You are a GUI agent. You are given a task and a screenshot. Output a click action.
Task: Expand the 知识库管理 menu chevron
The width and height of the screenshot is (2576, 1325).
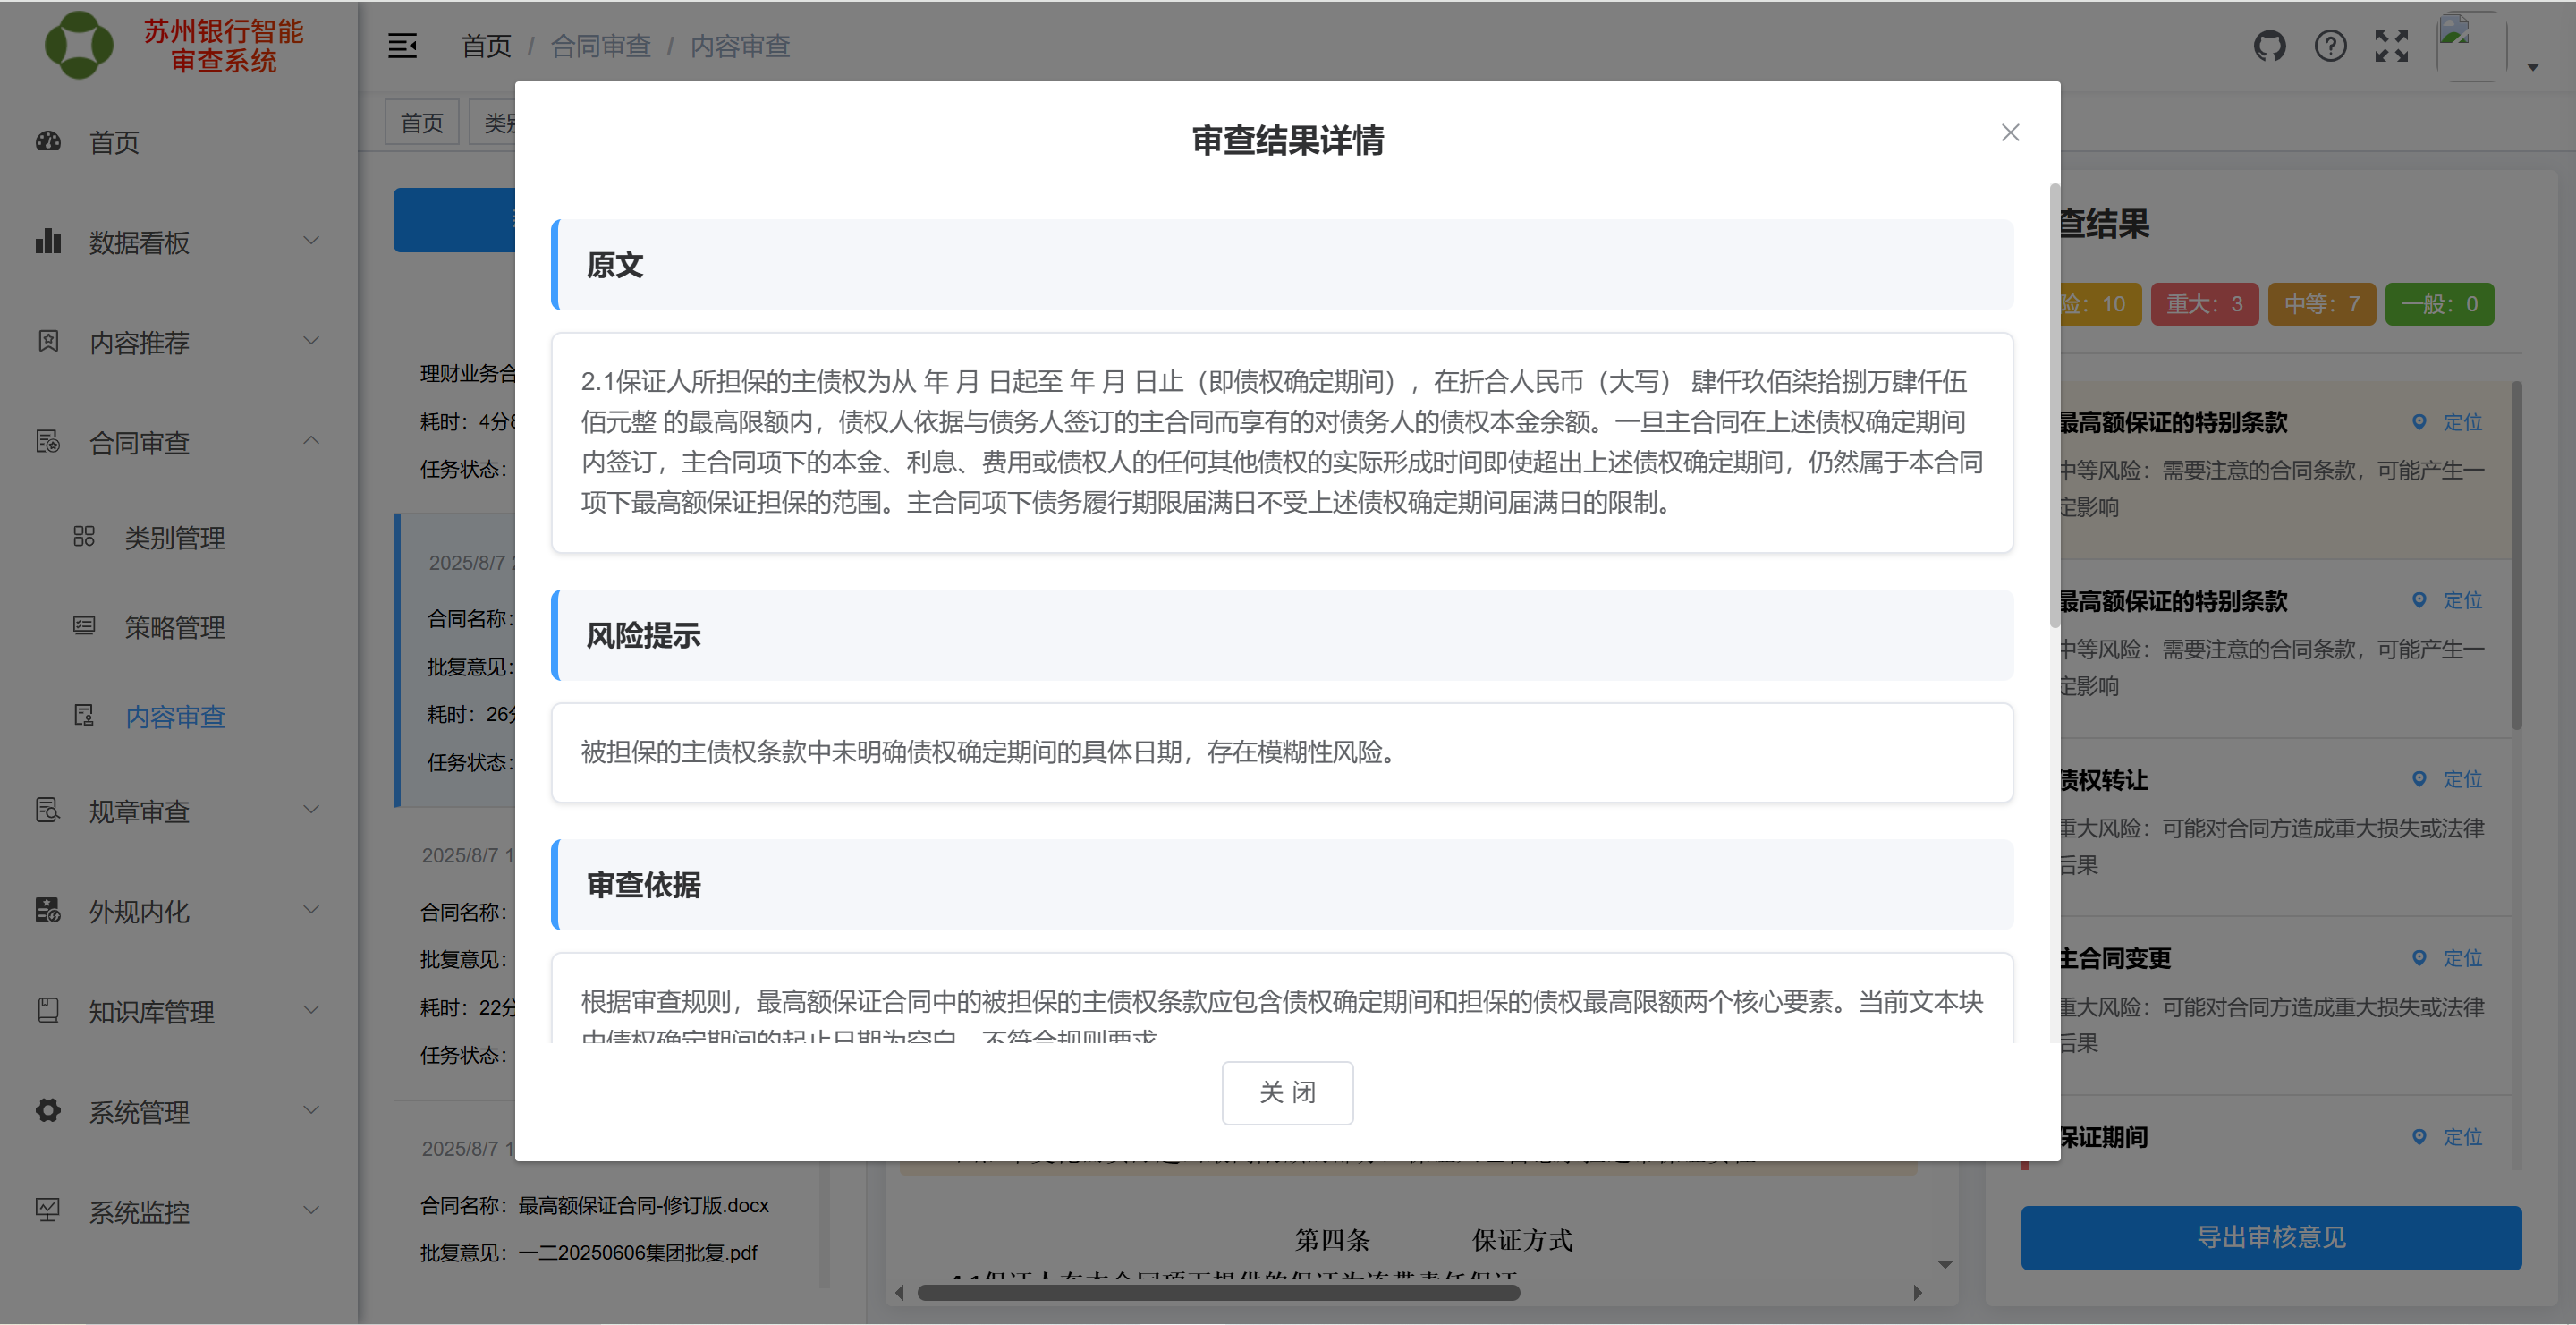click(x=311, y=1010)
